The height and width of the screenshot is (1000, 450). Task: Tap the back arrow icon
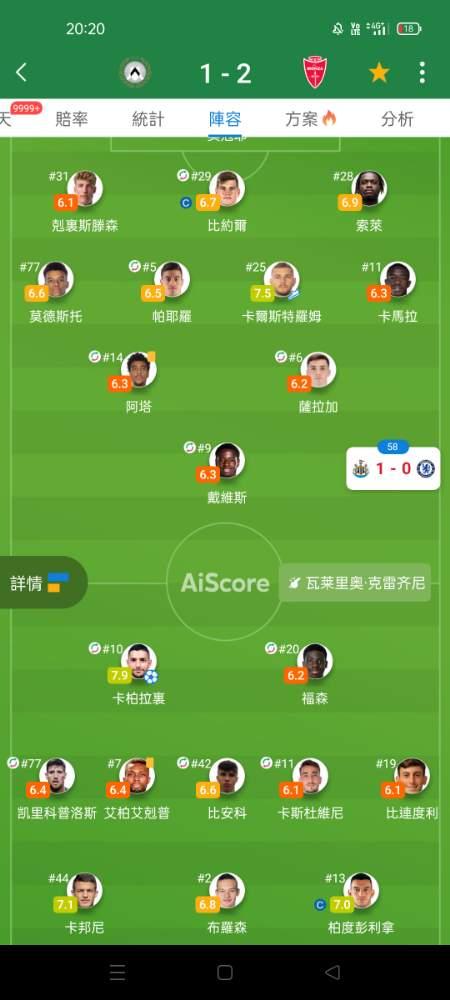point(21,73)
